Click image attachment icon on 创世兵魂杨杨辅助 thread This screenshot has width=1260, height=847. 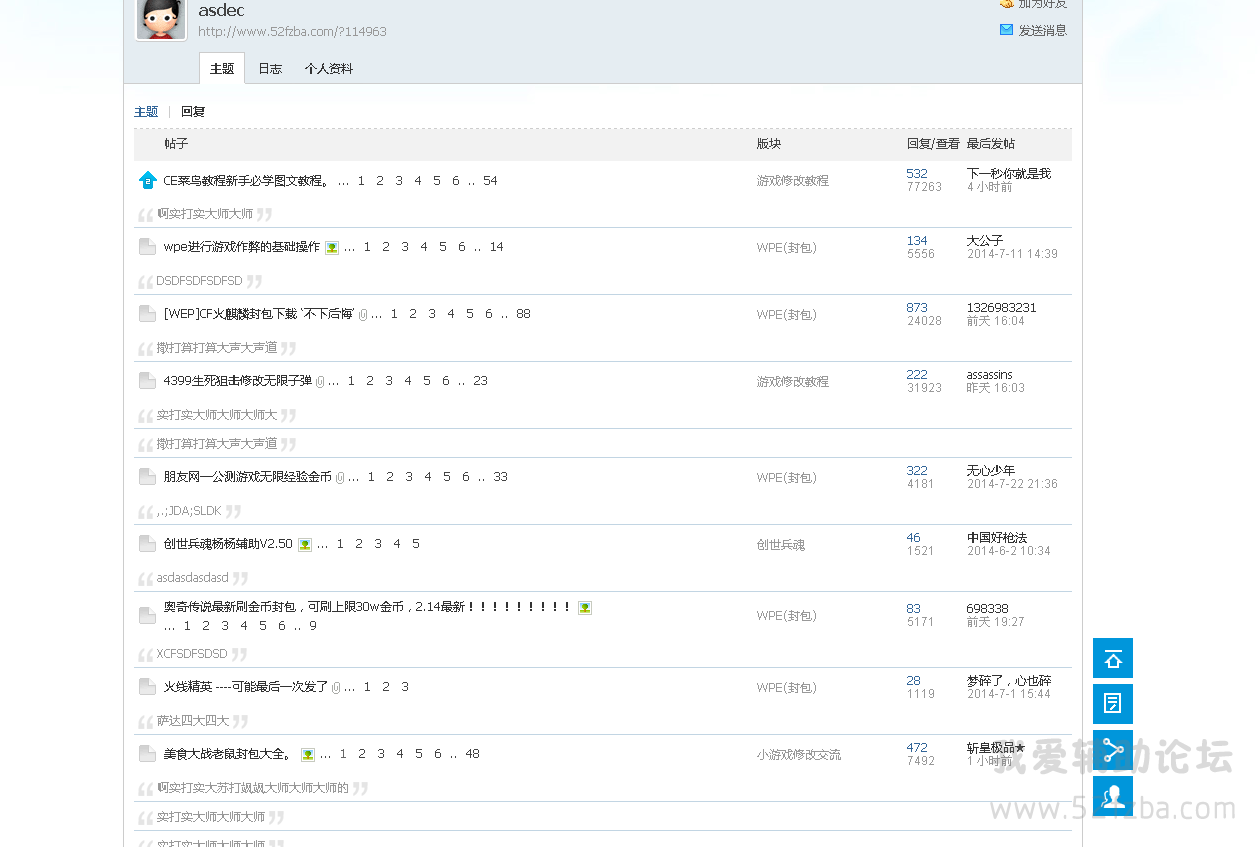pos(305,545)
